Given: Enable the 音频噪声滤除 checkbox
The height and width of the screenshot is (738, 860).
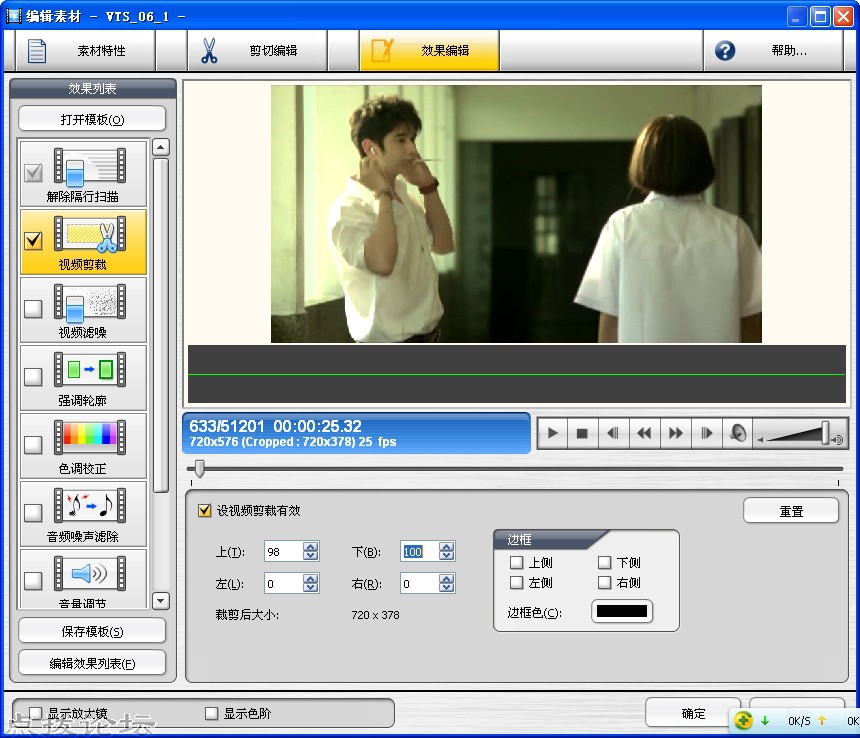Looking at the screenshot, I should click(33, 513).
